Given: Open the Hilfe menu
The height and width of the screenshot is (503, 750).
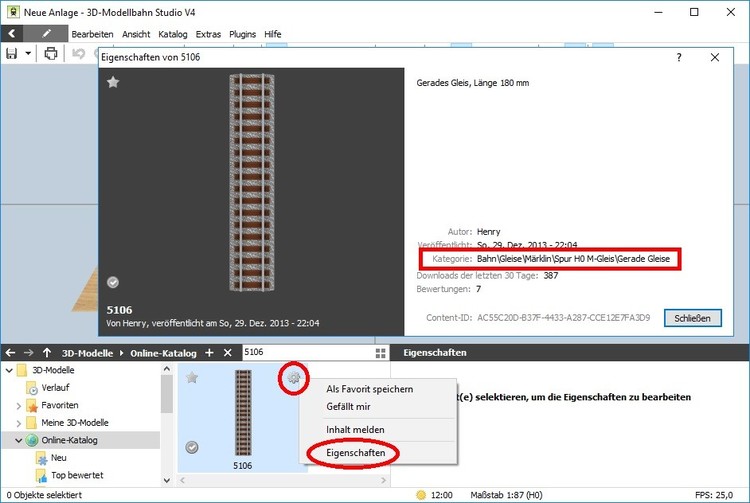Looking at the screenshot, I should tap(273, 34).
